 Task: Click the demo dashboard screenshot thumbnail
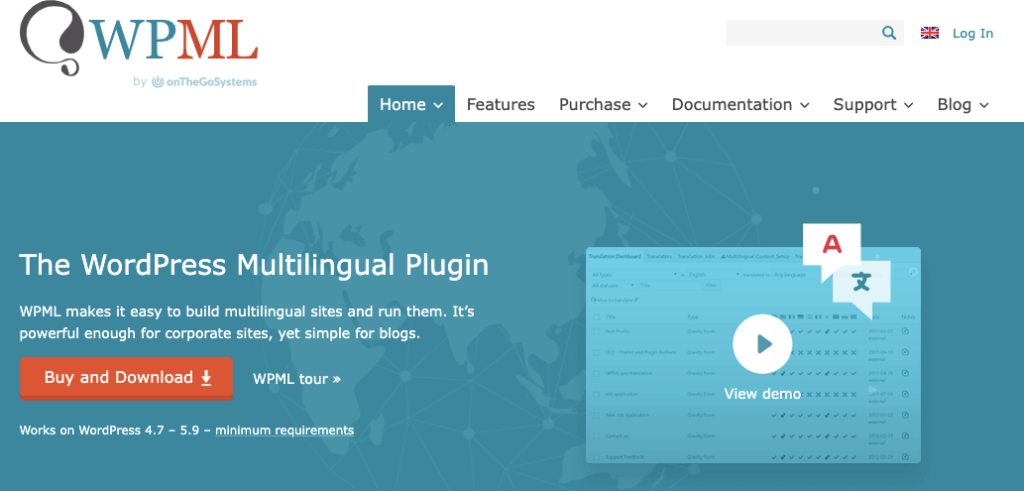pyautogui.click(x=753, y=355)
